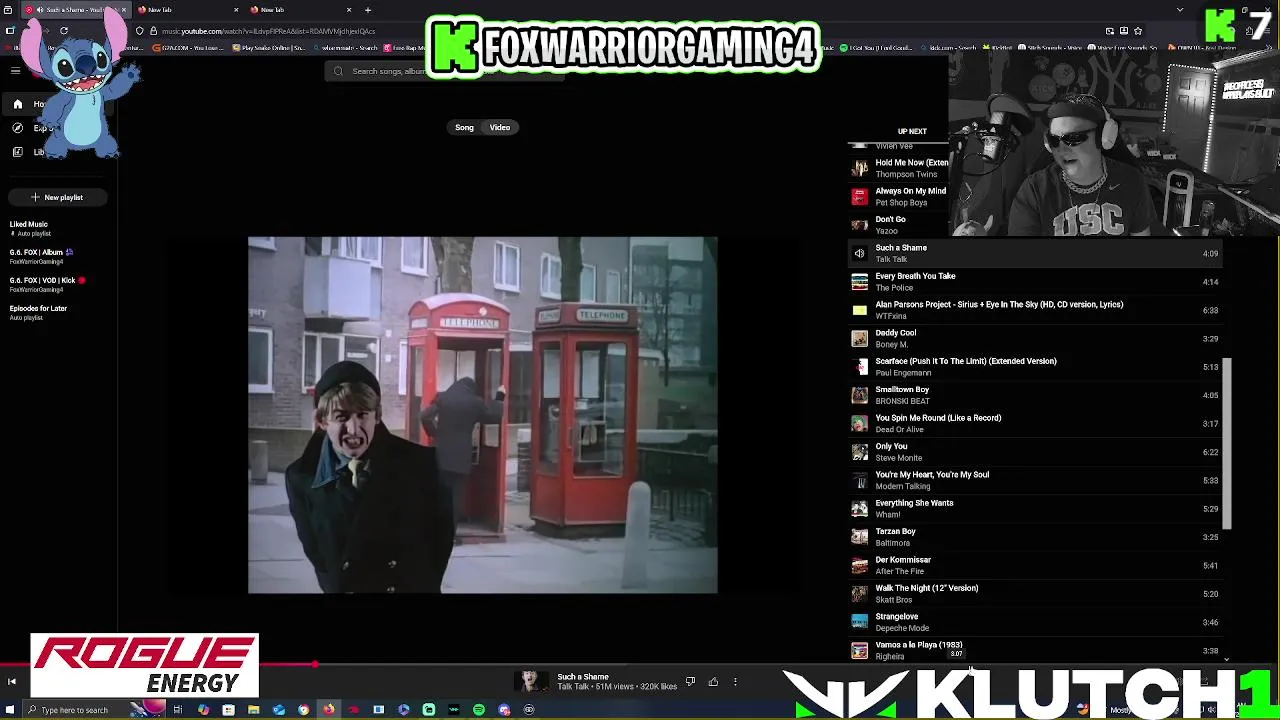1280x720 pixels.
Task: Play Scarface (Push It To The Limit)
Action: pos(1036,367)
